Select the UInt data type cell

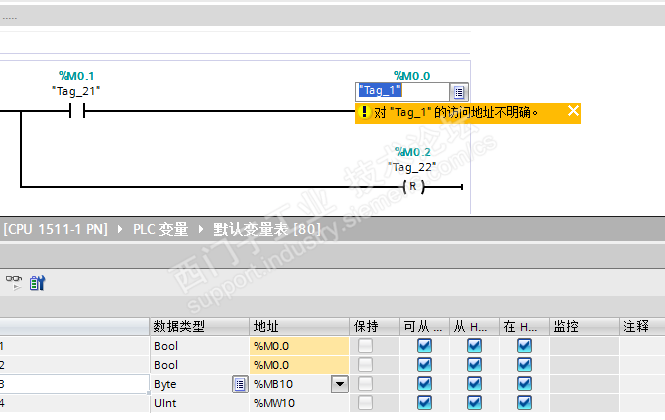199,403
